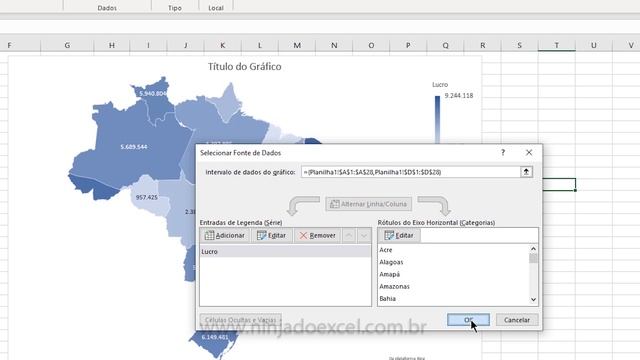Select column O header

point(371,45)
